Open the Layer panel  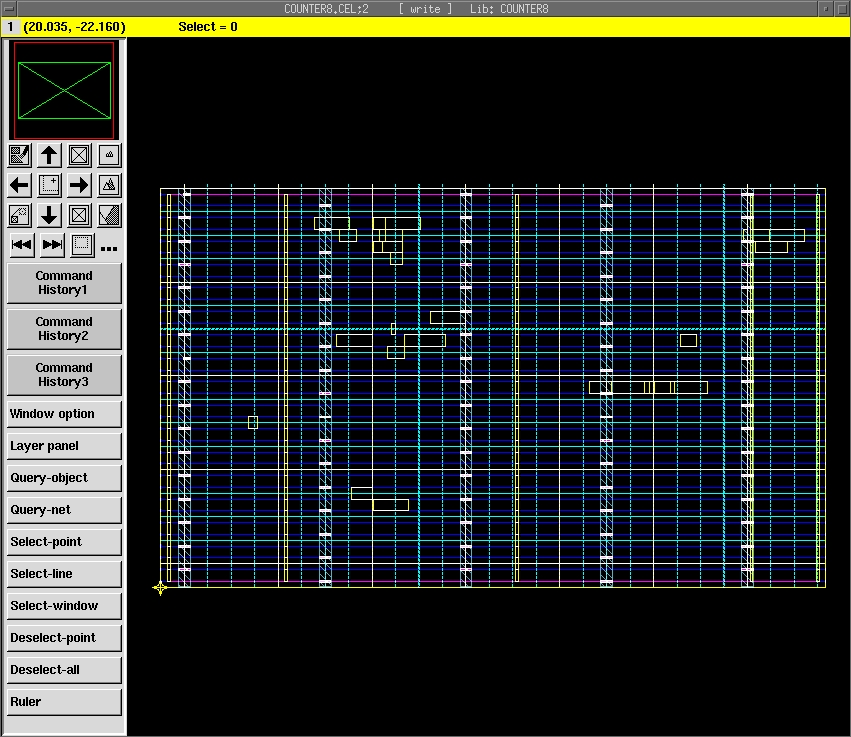[x=64, y=446]
